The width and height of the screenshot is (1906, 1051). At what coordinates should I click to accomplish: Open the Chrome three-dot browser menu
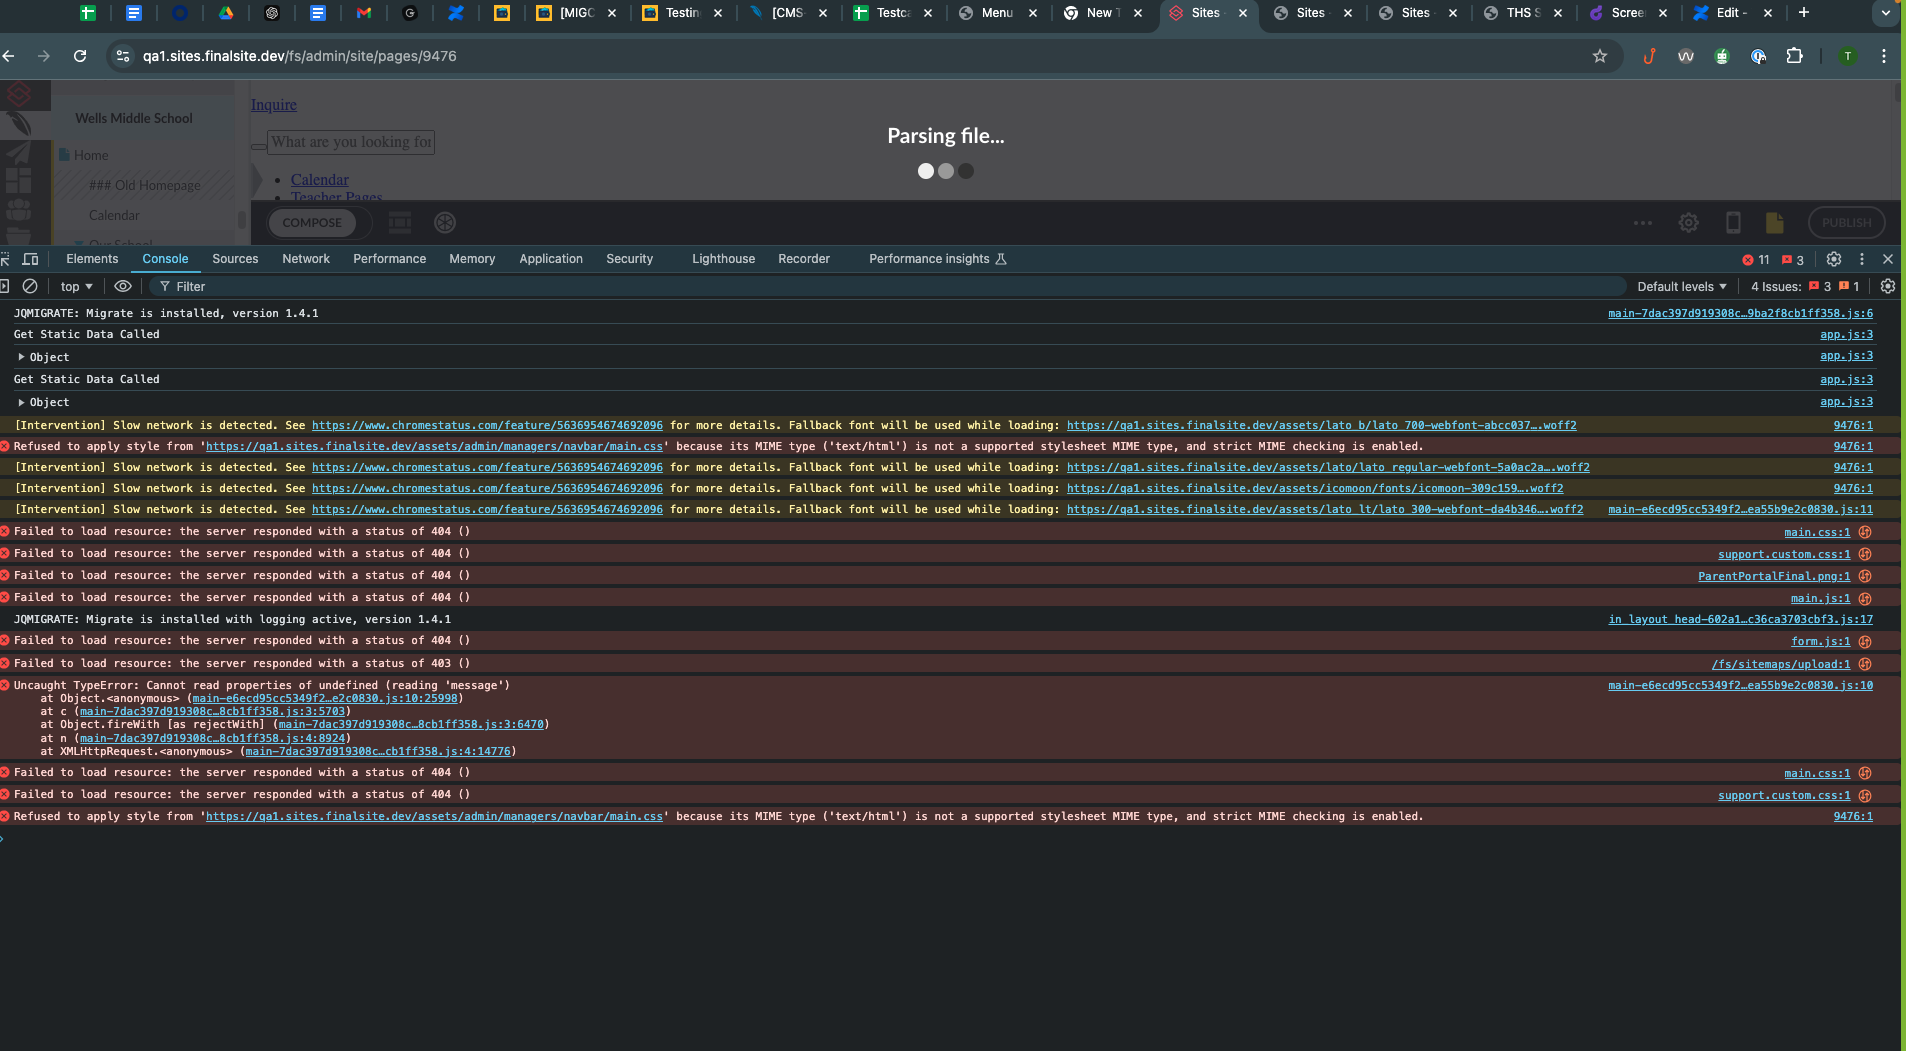tap(1884, 56)
